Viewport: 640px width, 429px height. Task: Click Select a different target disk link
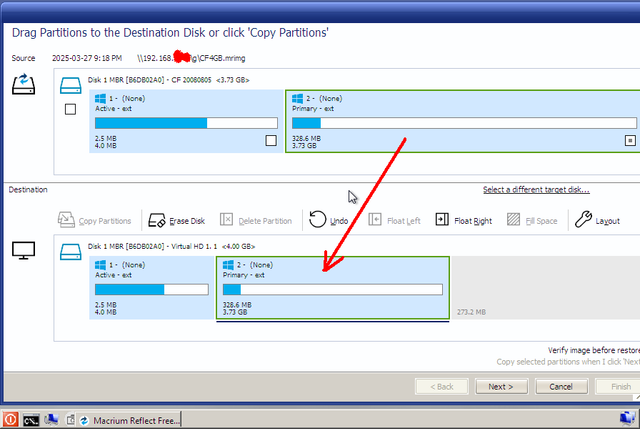pos(536,190)
